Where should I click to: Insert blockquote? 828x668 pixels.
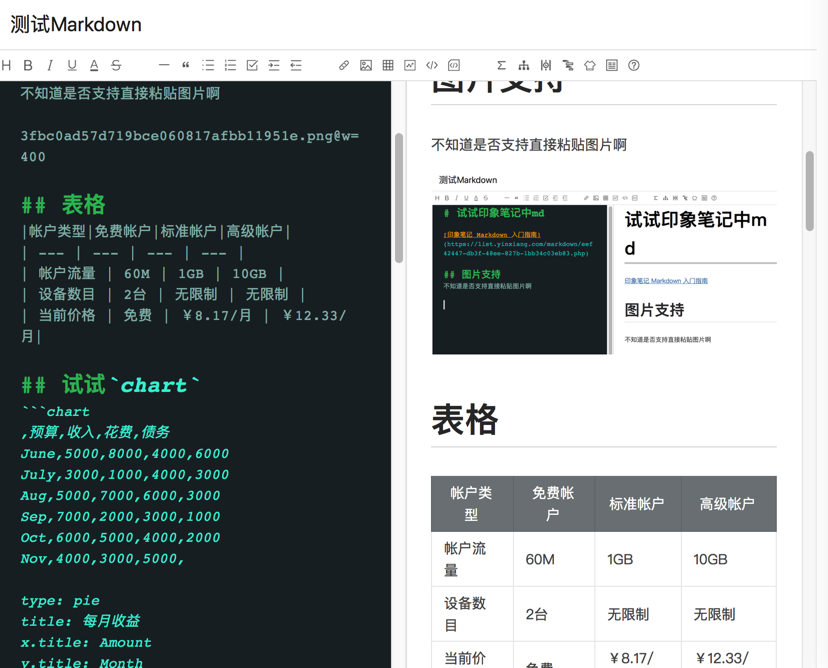pyautogui.click(x=186, y=65)
